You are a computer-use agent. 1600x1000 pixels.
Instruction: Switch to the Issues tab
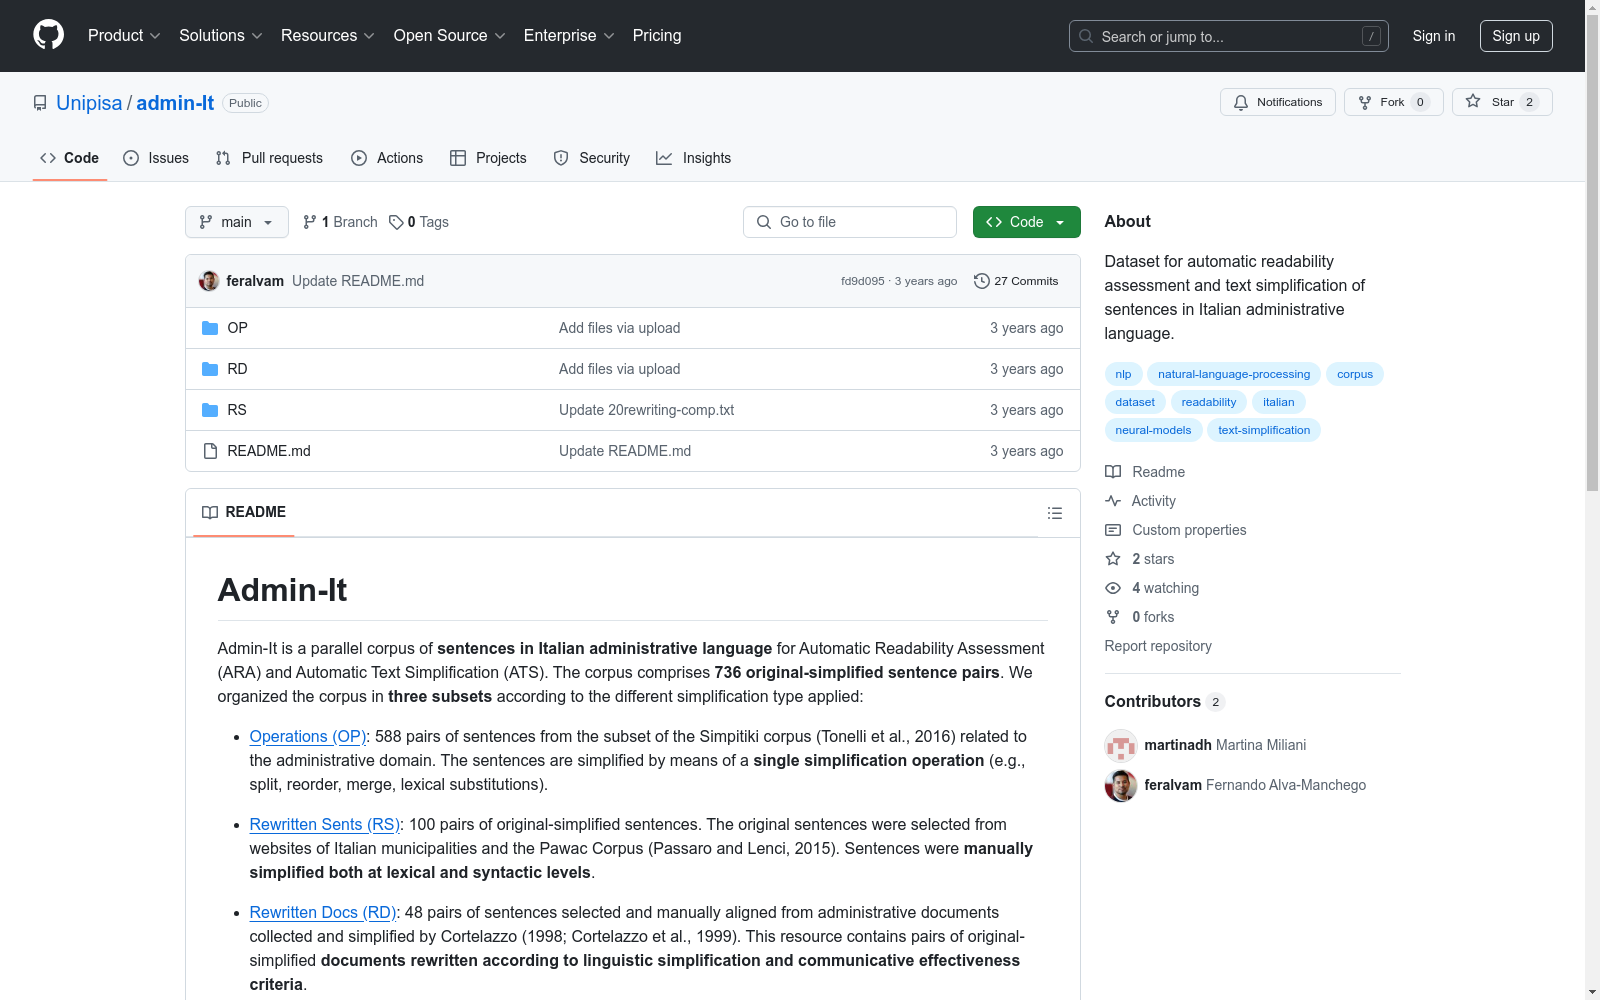(156, 158)
